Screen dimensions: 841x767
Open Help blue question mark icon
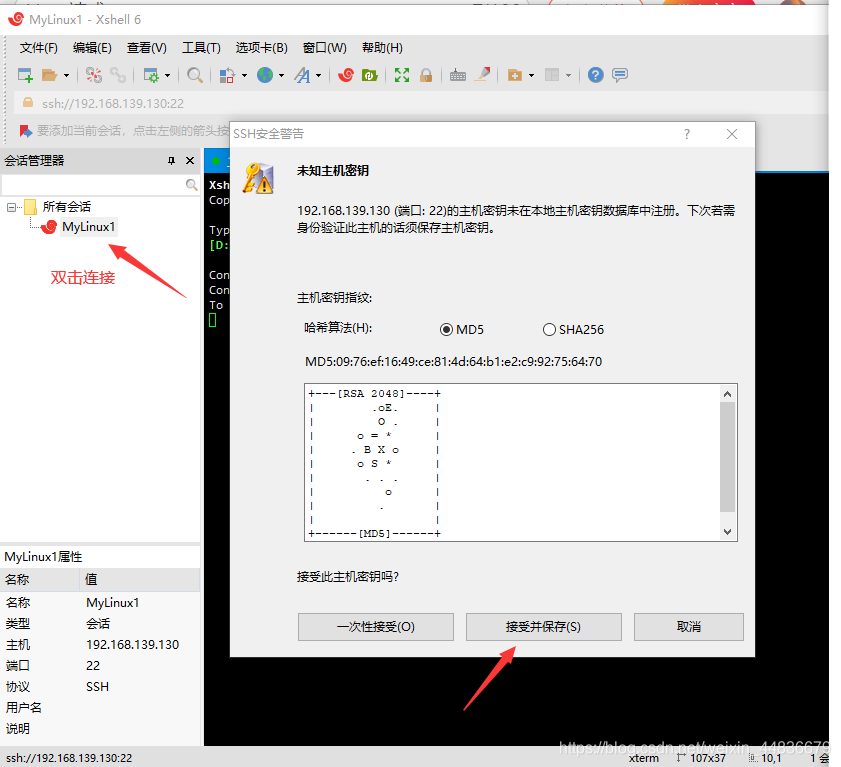[595, 75]
